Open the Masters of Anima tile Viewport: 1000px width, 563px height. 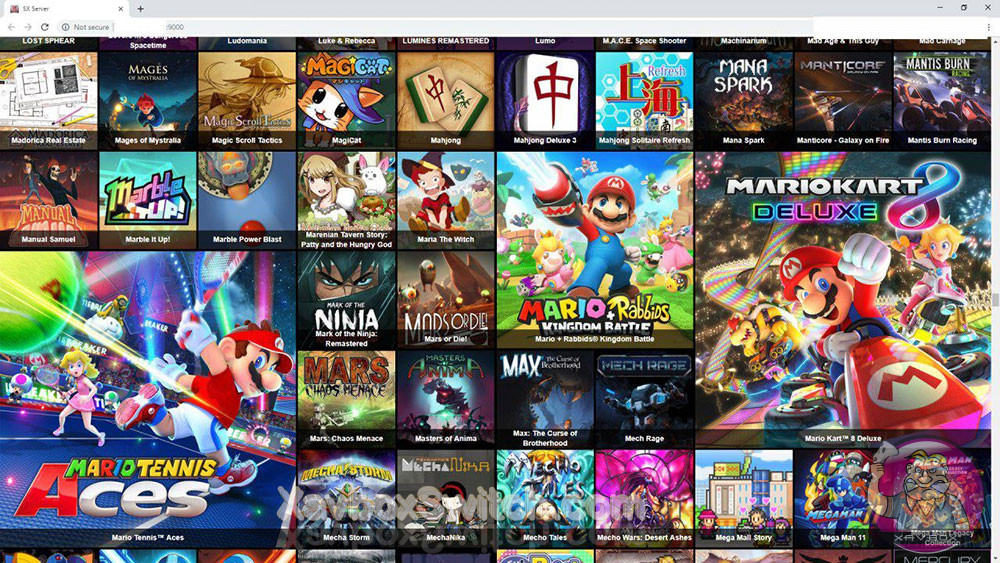point(446,398)
